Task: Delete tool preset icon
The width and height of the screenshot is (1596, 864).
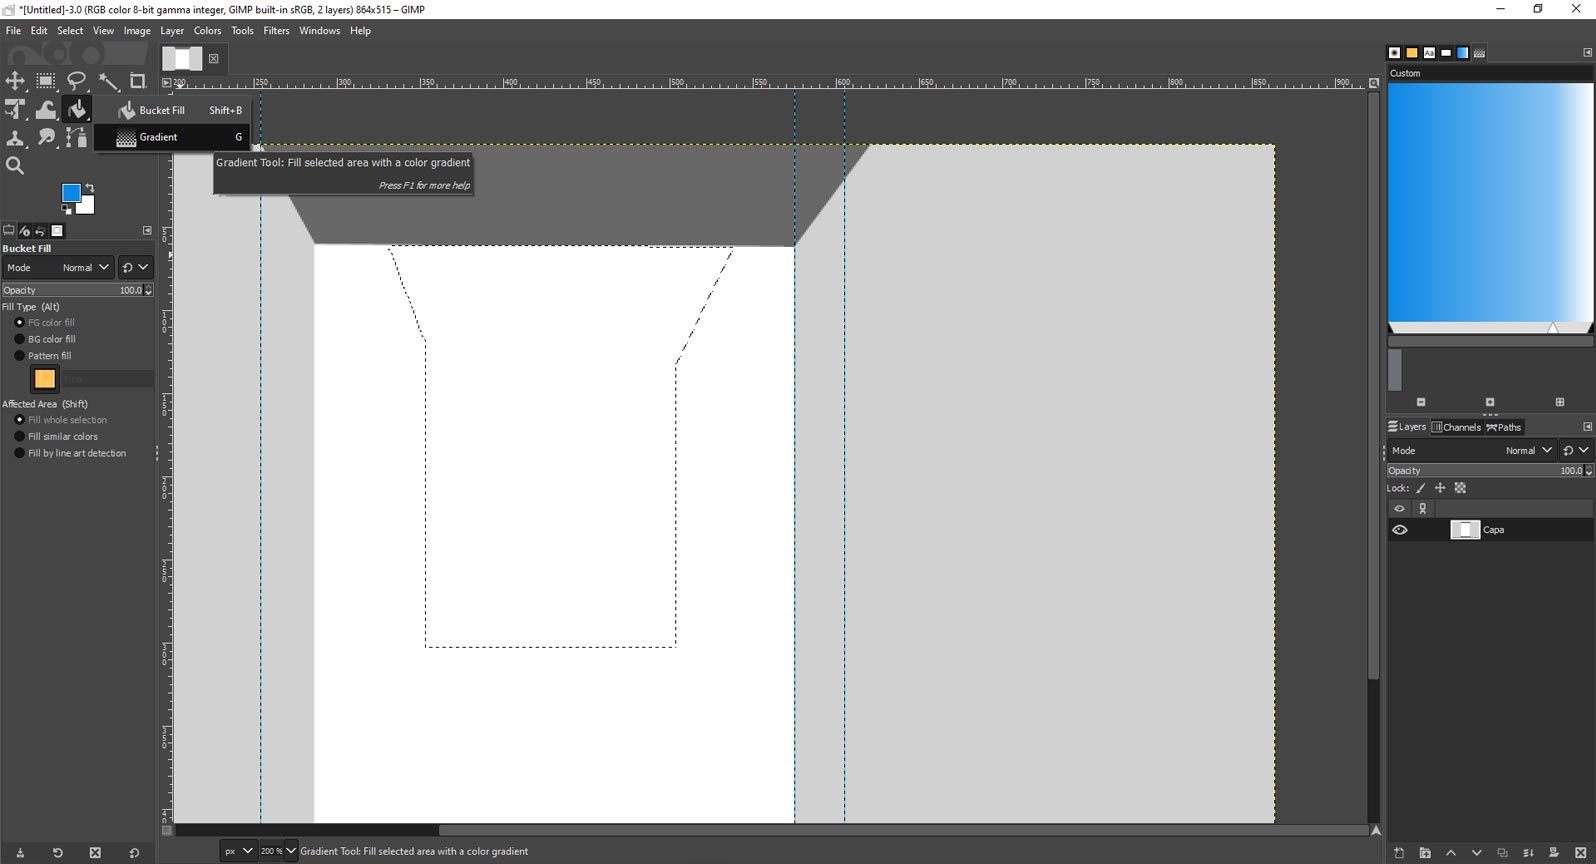Action: pos(95,853)
